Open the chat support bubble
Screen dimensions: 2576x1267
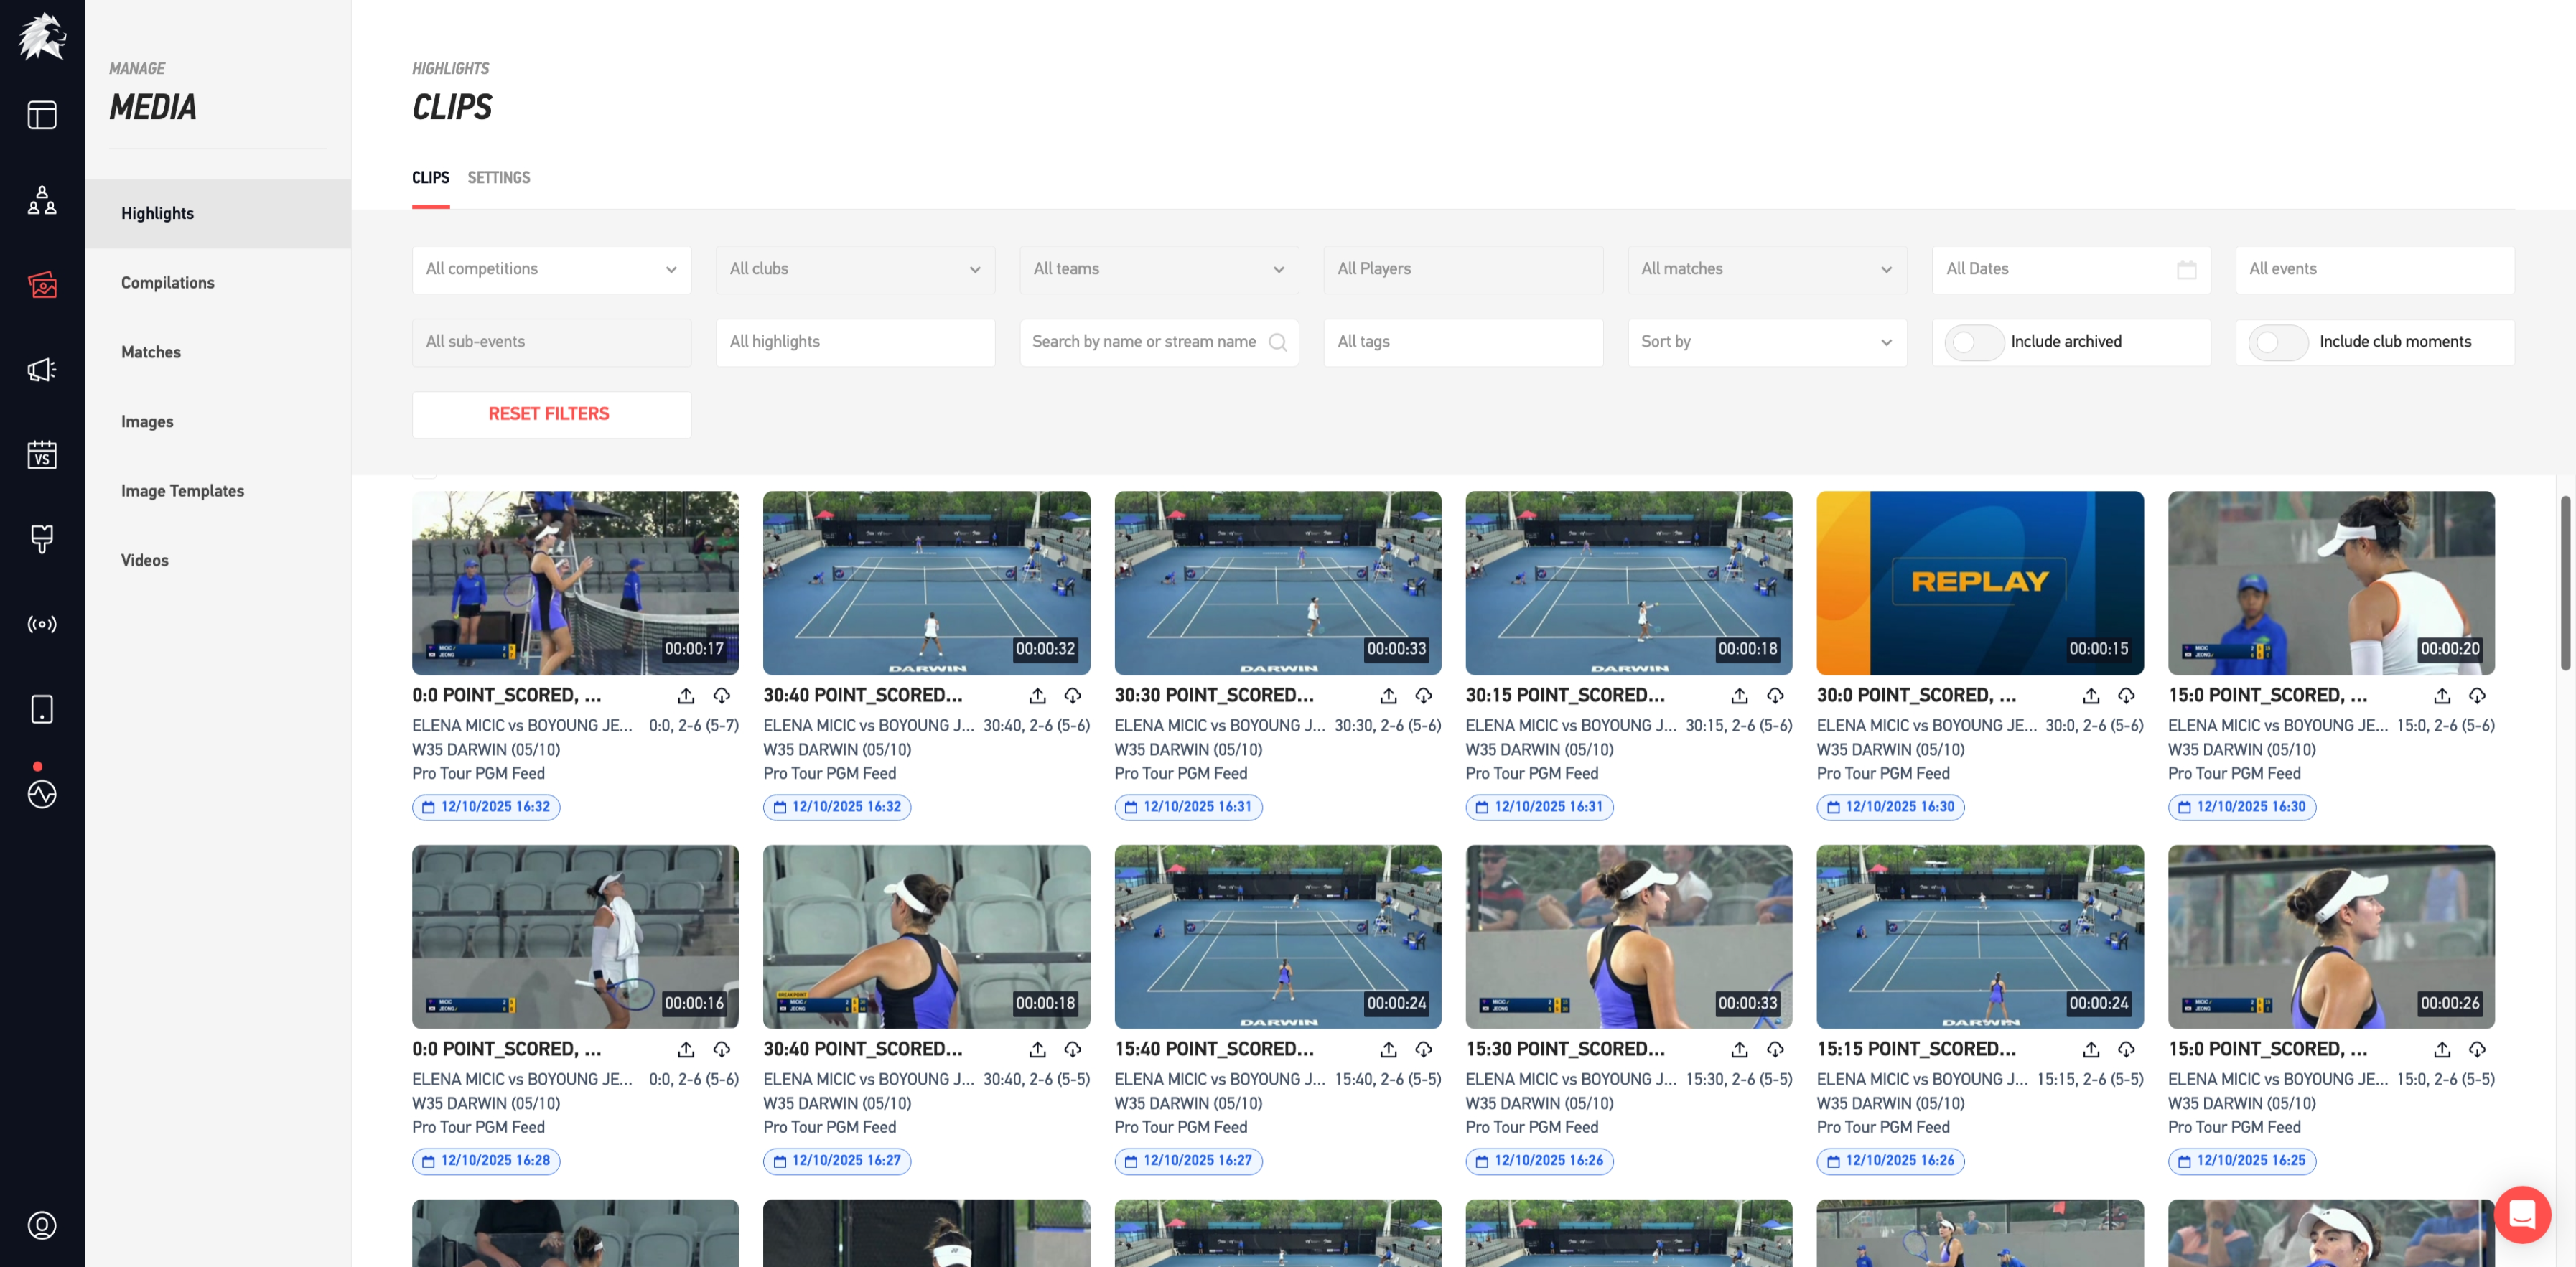2523,1214
